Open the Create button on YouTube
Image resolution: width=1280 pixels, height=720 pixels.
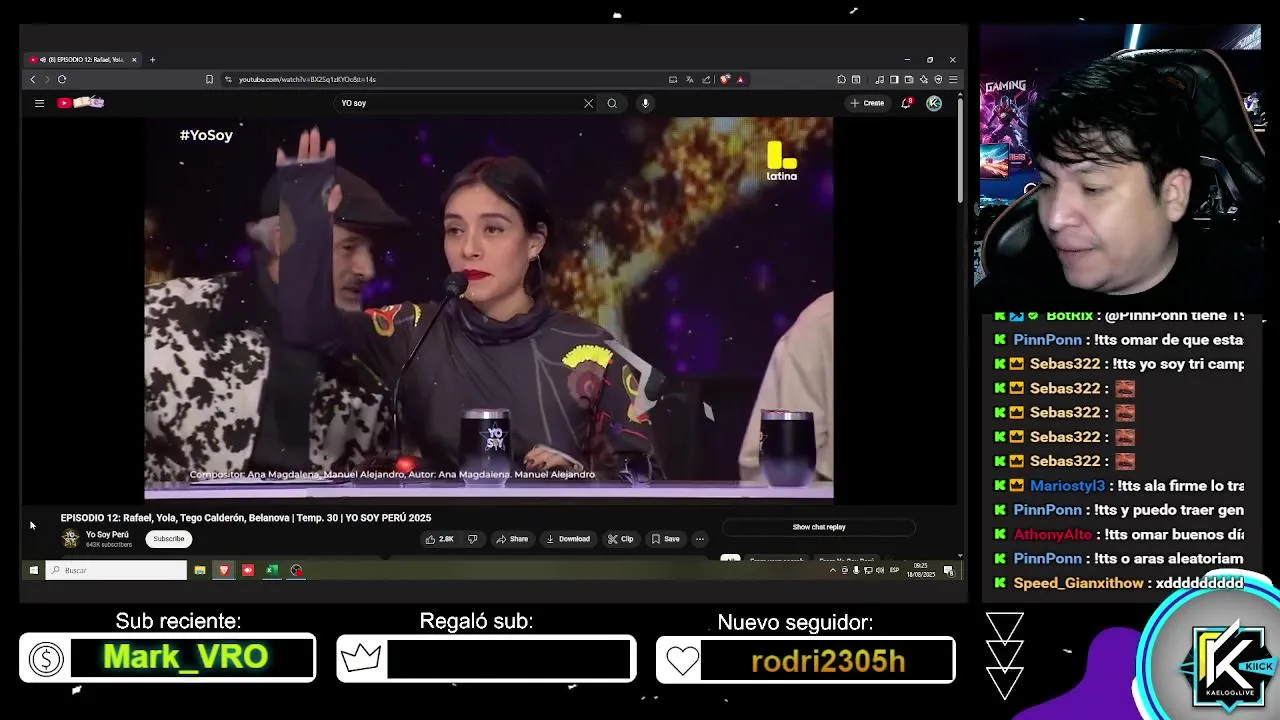click(x=867, y=103)
